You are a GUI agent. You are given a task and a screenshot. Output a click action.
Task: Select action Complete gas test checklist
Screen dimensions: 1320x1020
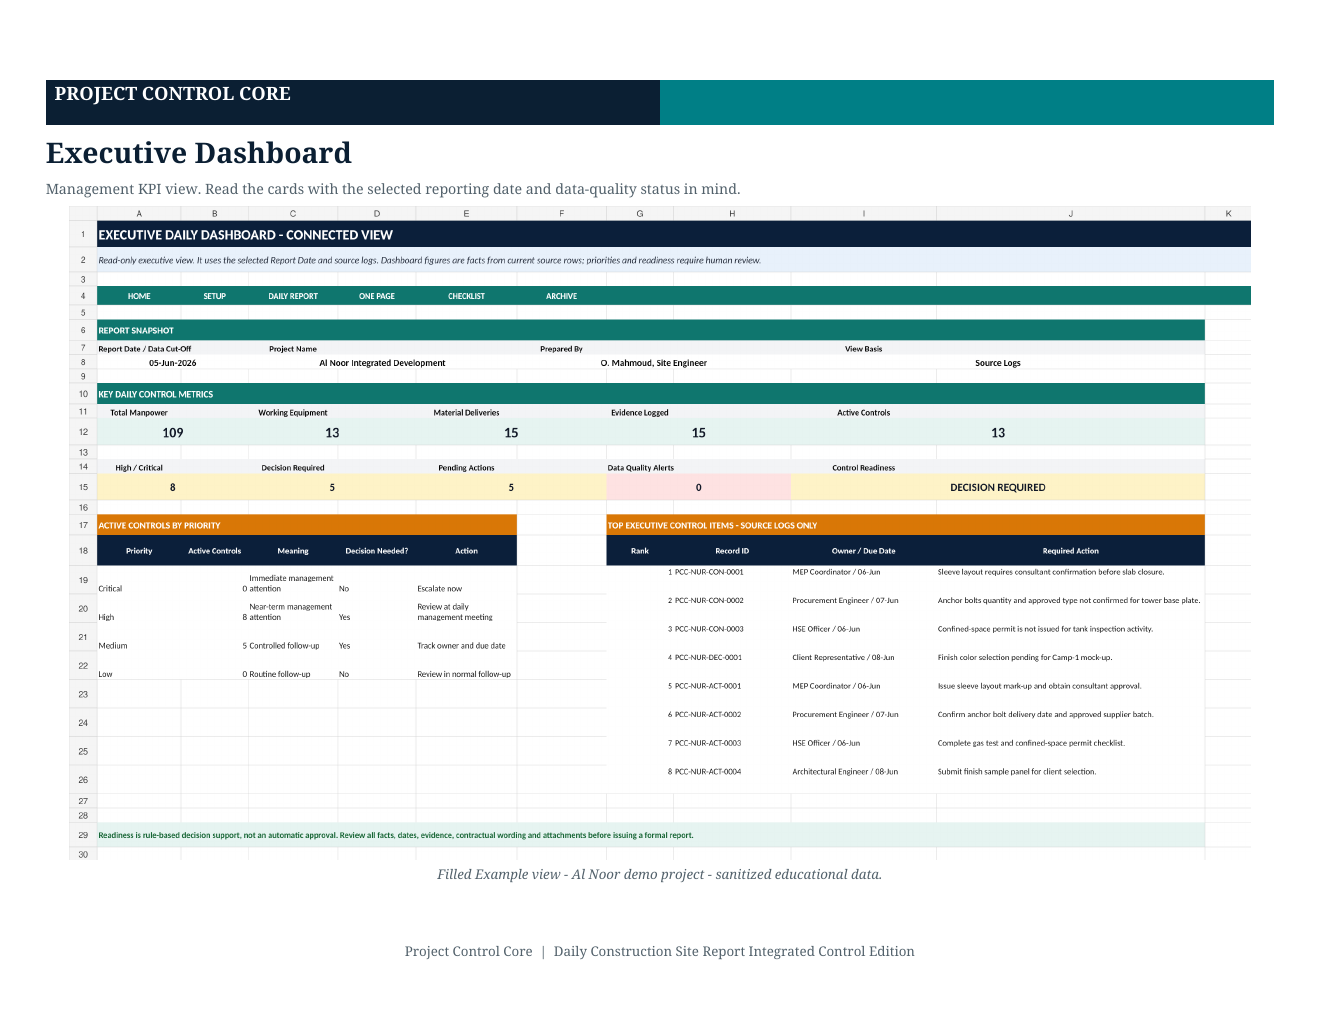[1031, 743]
